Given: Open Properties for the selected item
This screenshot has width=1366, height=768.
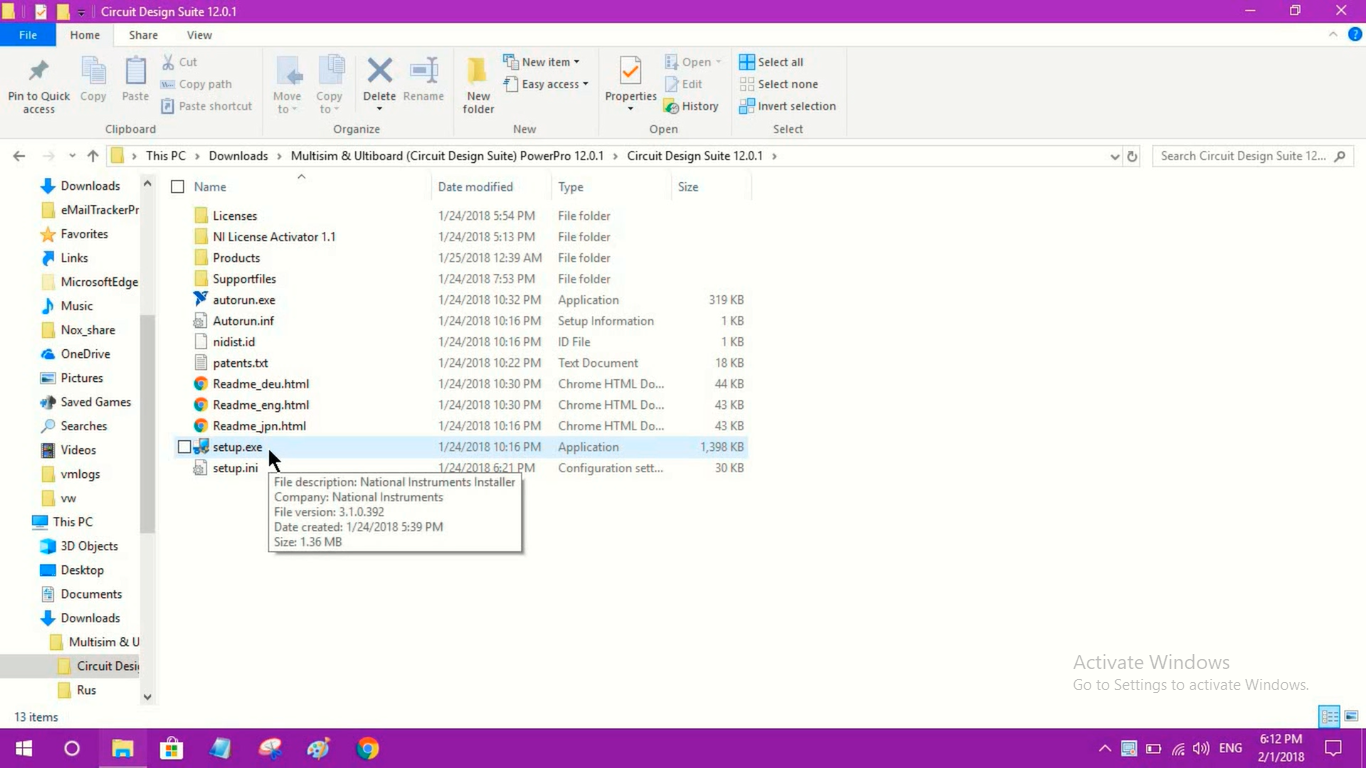Looking at the screenshot, I should click(630, 77).
